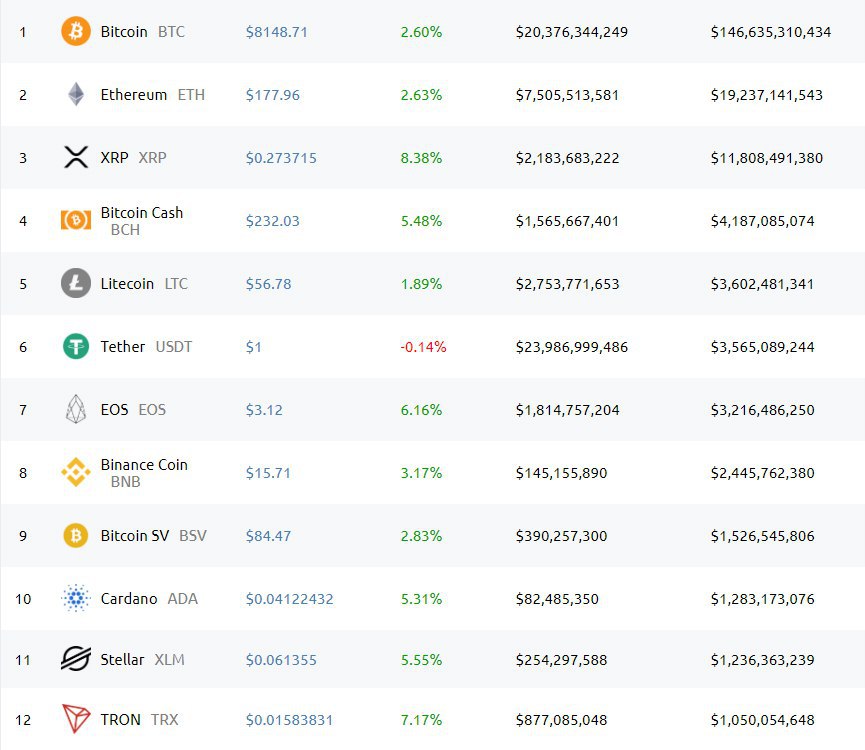
Task: Click the gray Litecoin logo icon
Action: 76,284
